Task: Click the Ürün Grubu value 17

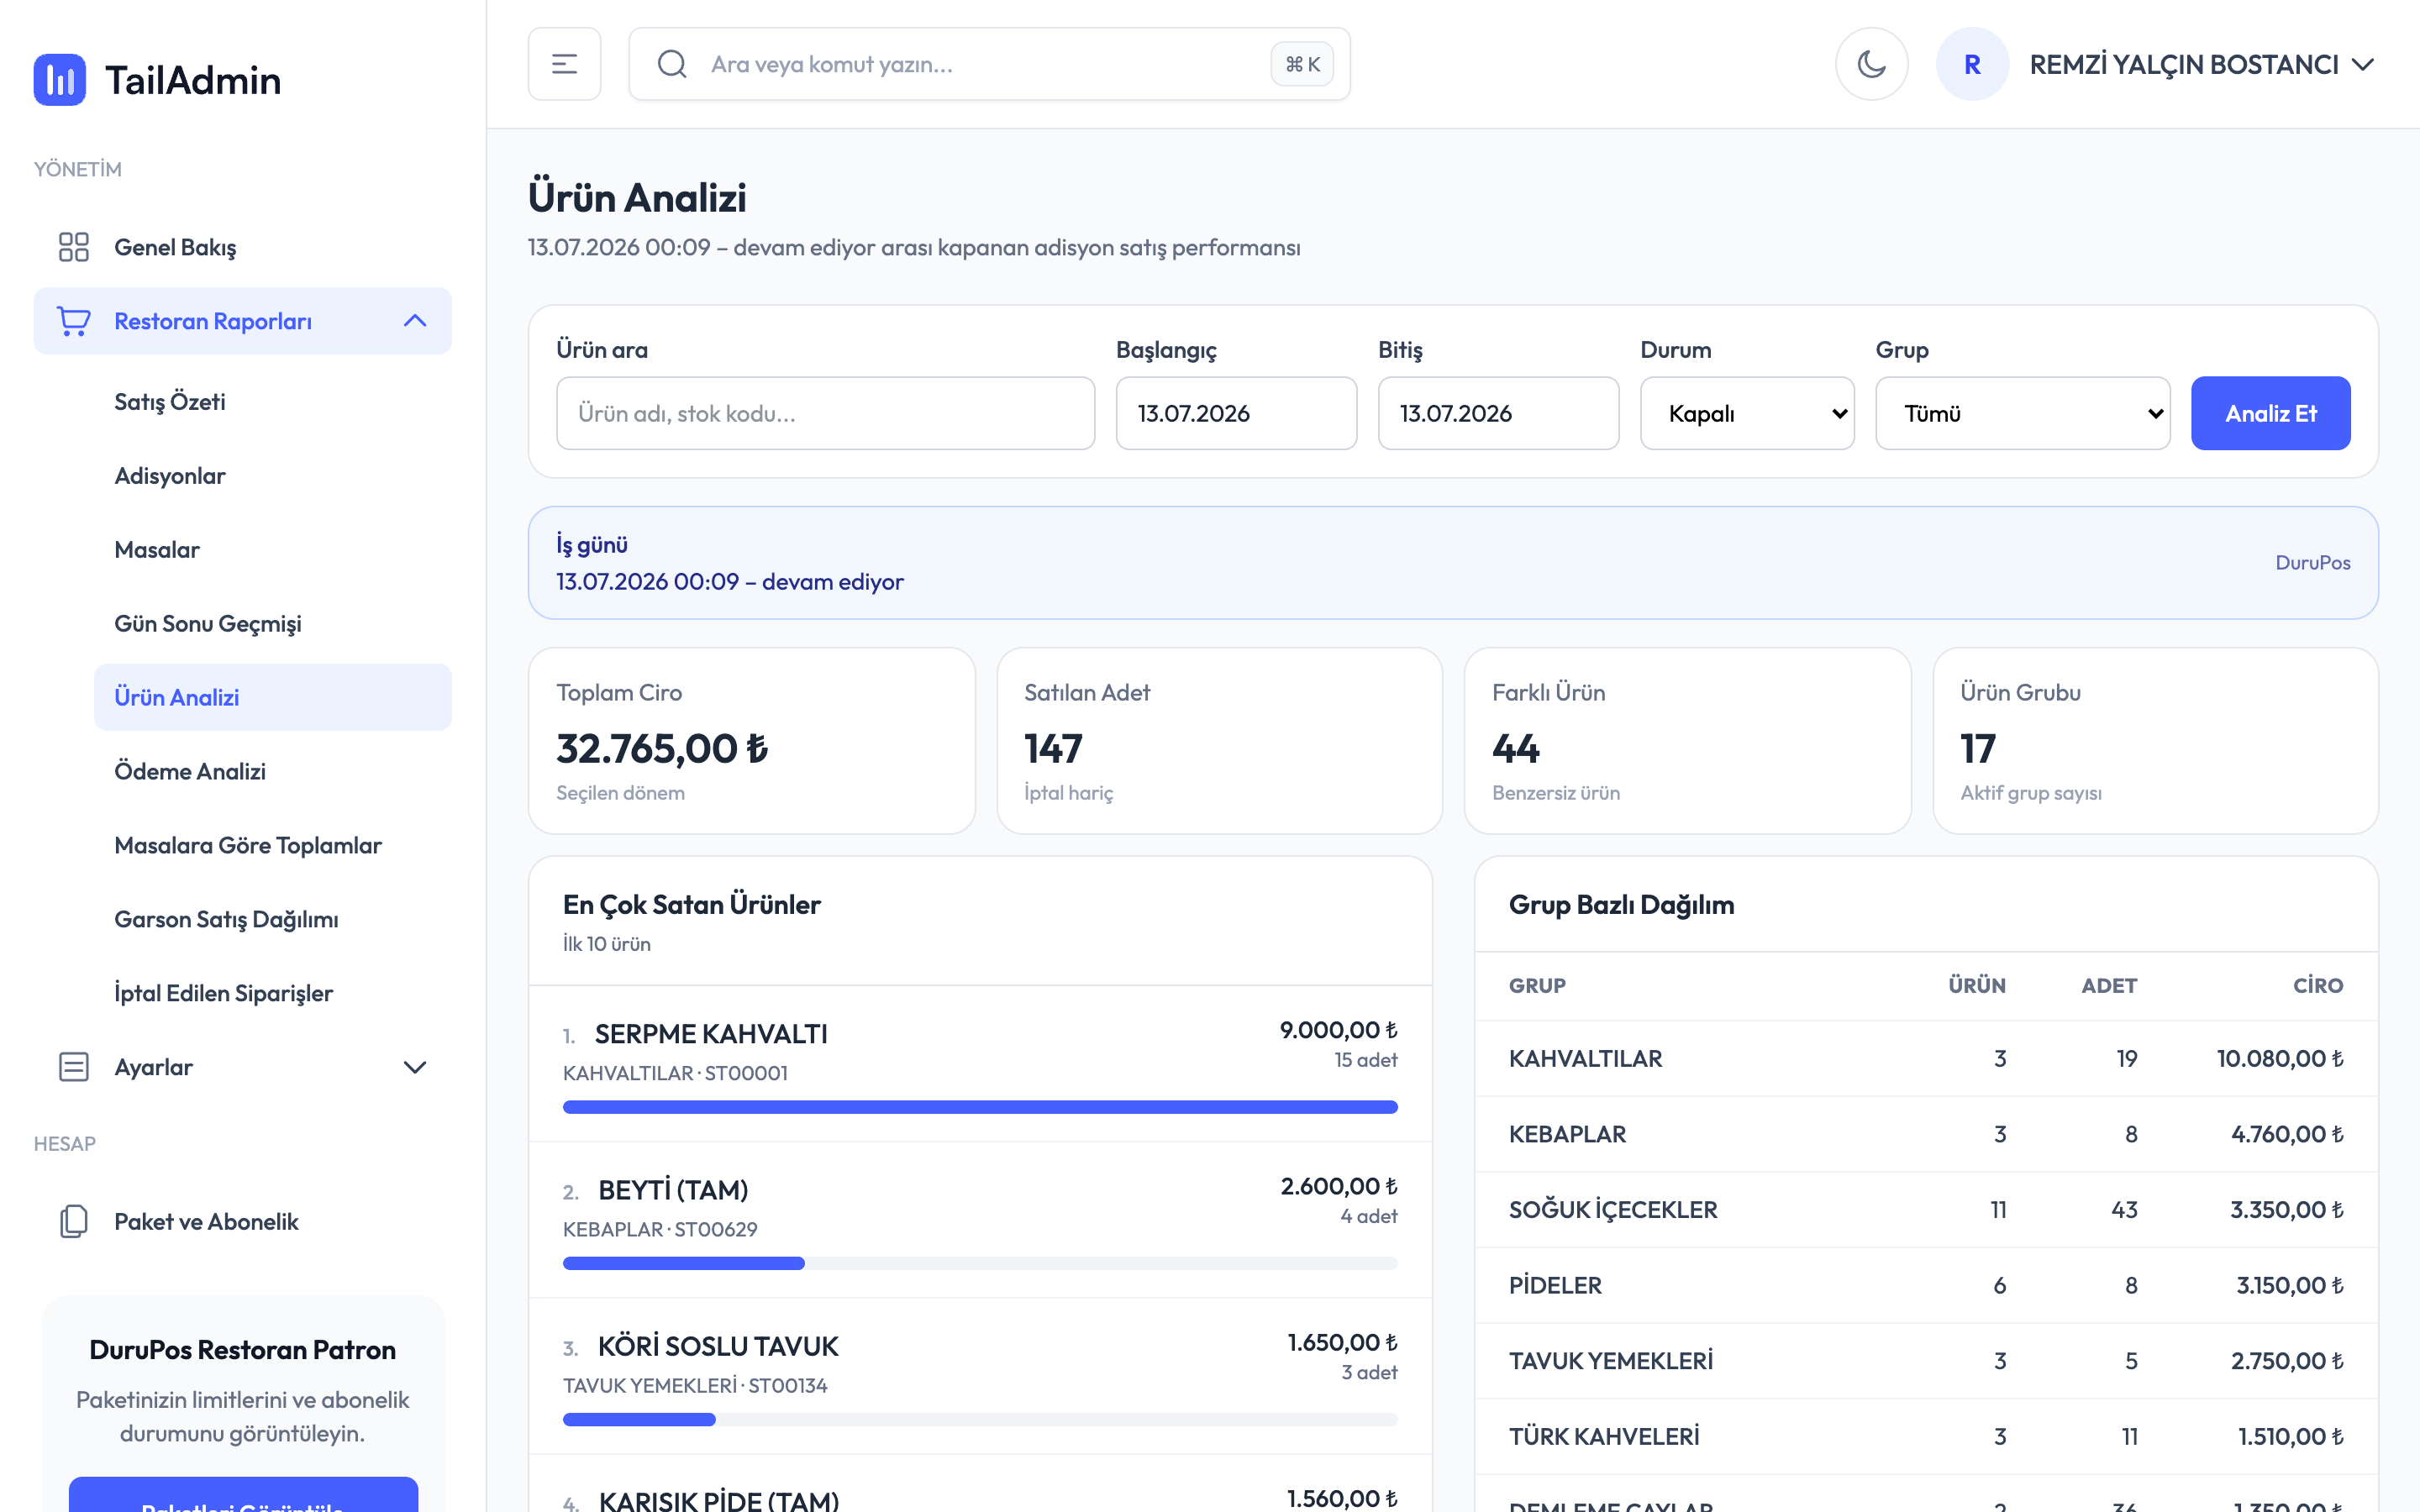Action: coord(1978,748)
